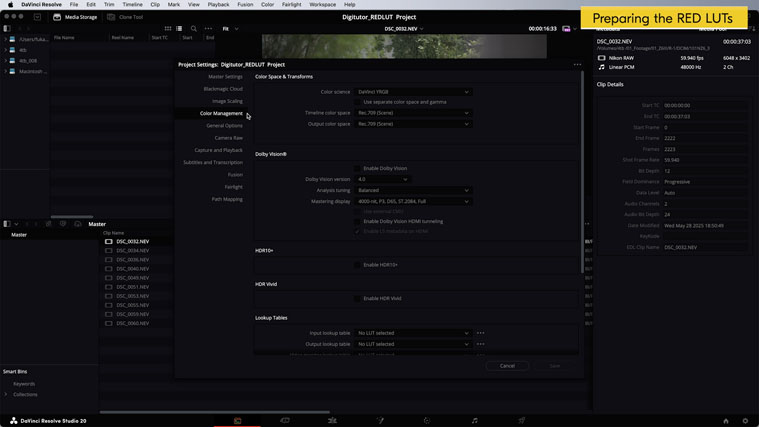Viewport: 759px width, 427px height.
Task: Click the Cancel button
Action: click(507, 366)
